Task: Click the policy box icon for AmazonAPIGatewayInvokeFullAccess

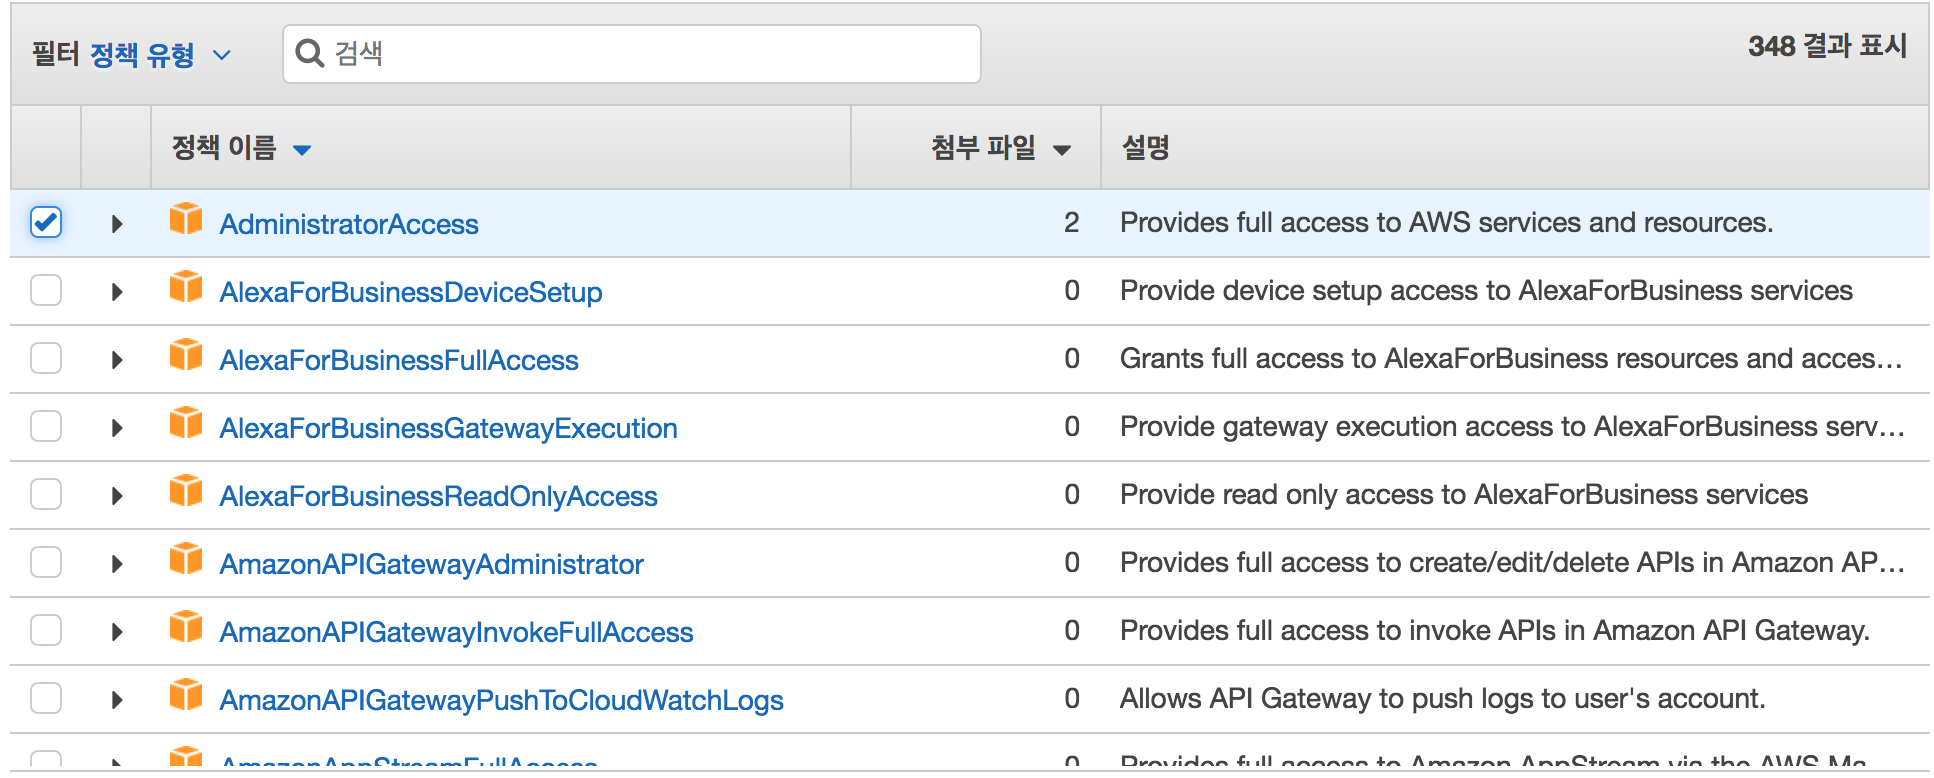Action: pos(186,626)
